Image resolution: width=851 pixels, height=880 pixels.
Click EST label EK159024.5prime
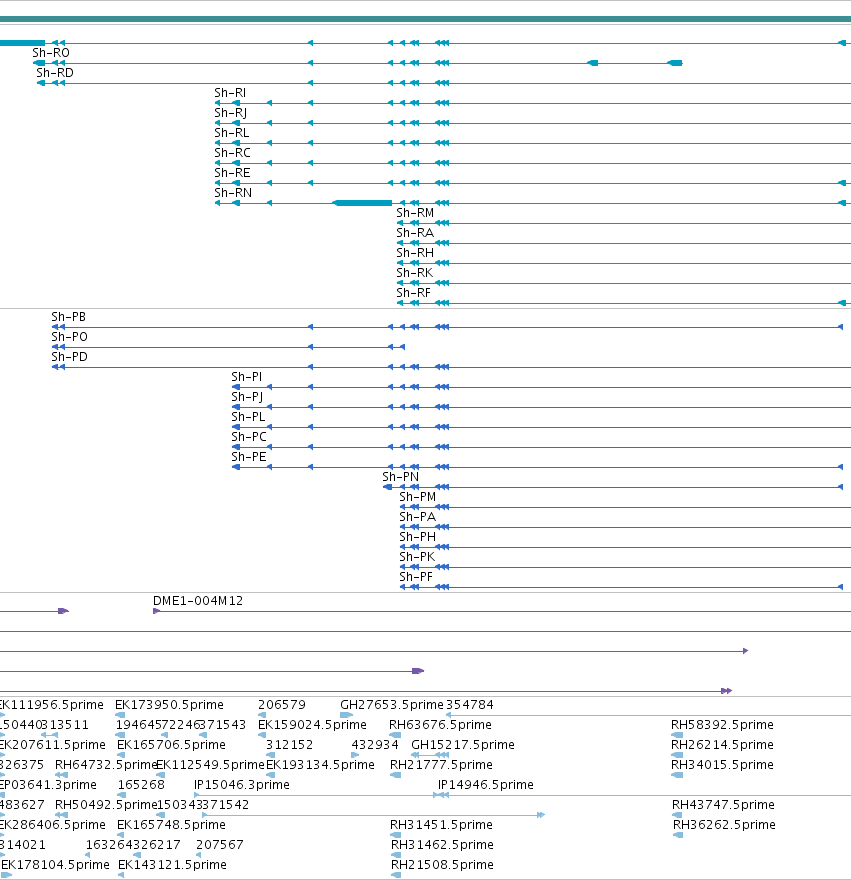312,725
